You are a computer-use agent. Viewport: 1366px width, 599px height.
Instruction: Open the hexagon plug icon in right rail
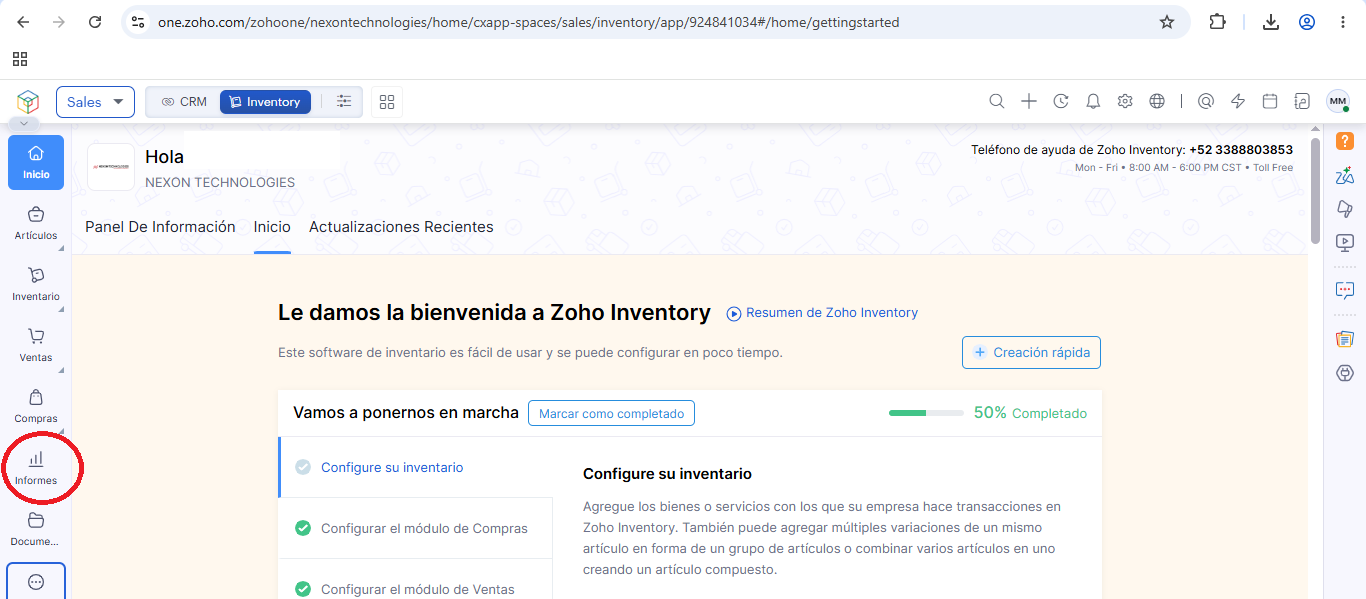click(x=1345, y=373)
